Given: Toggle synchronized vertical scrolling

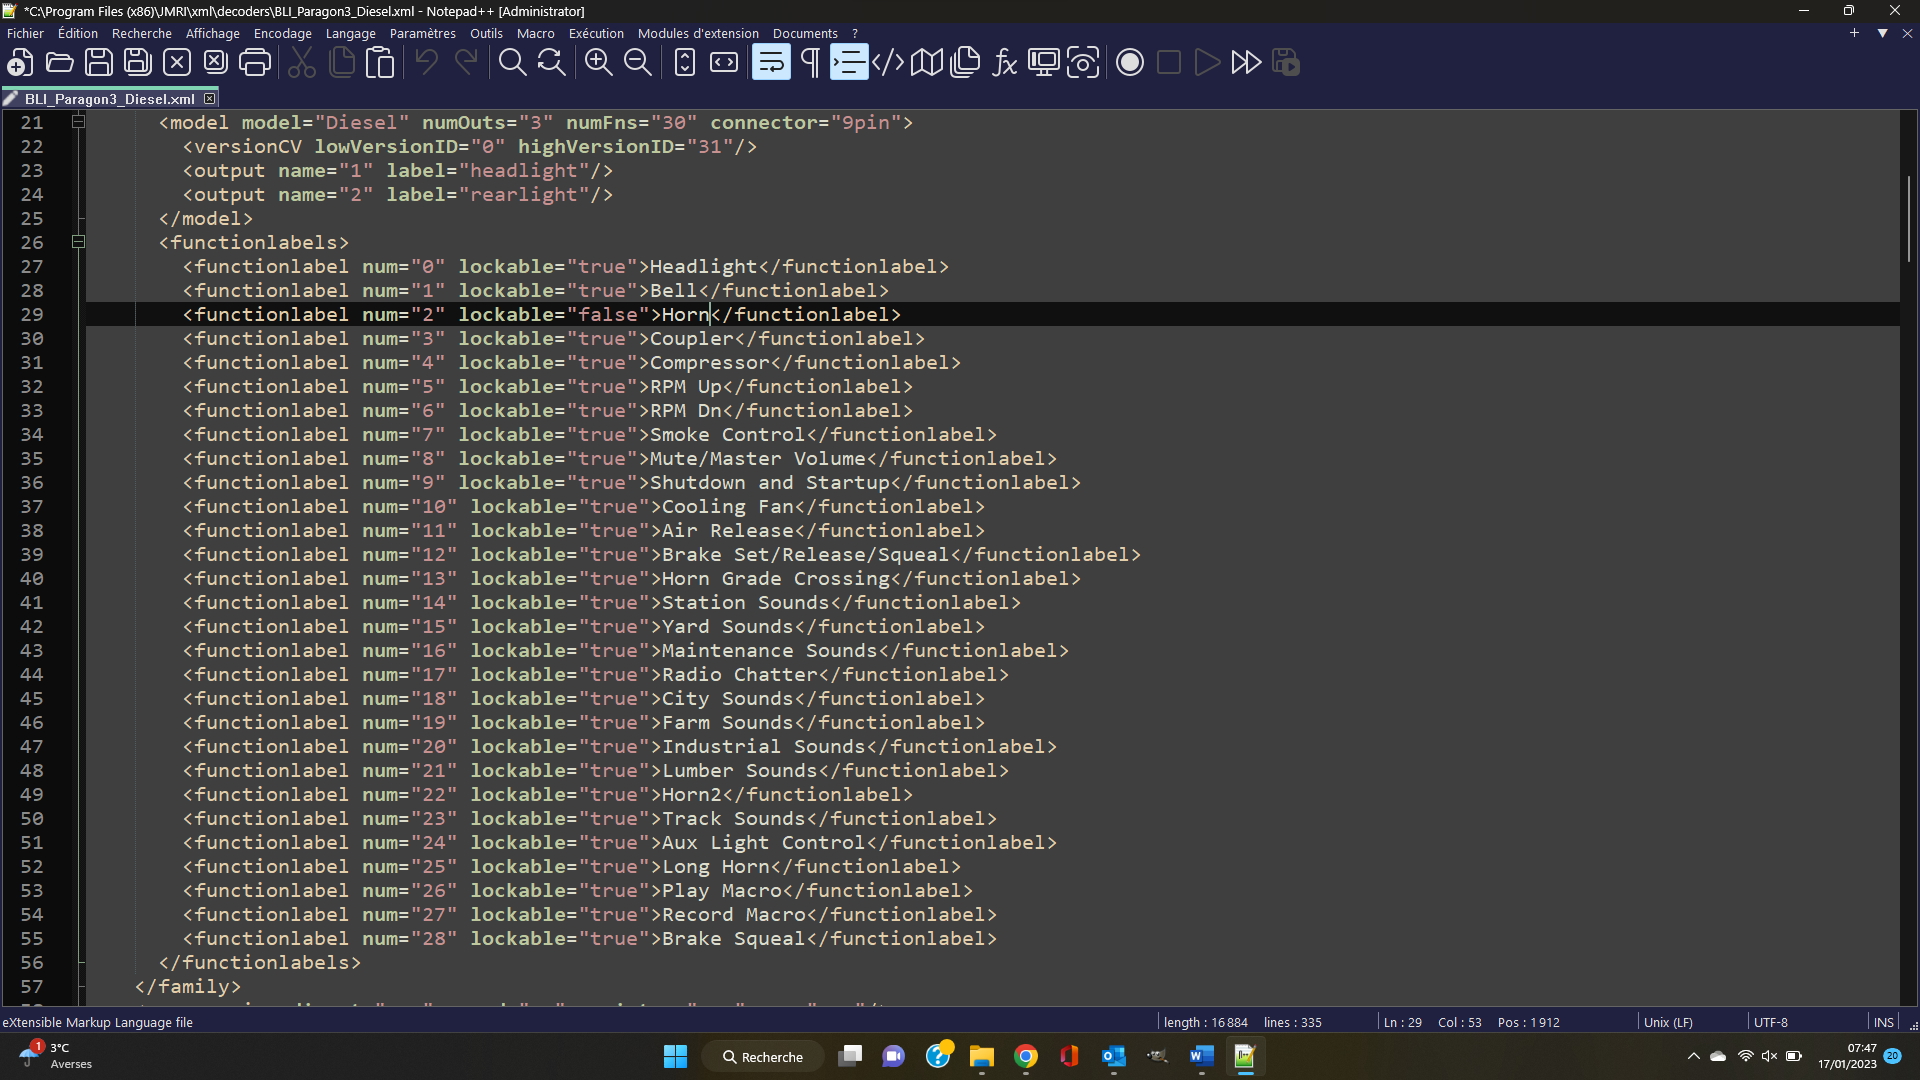Looking at the screenshot, I should [685, 63].
